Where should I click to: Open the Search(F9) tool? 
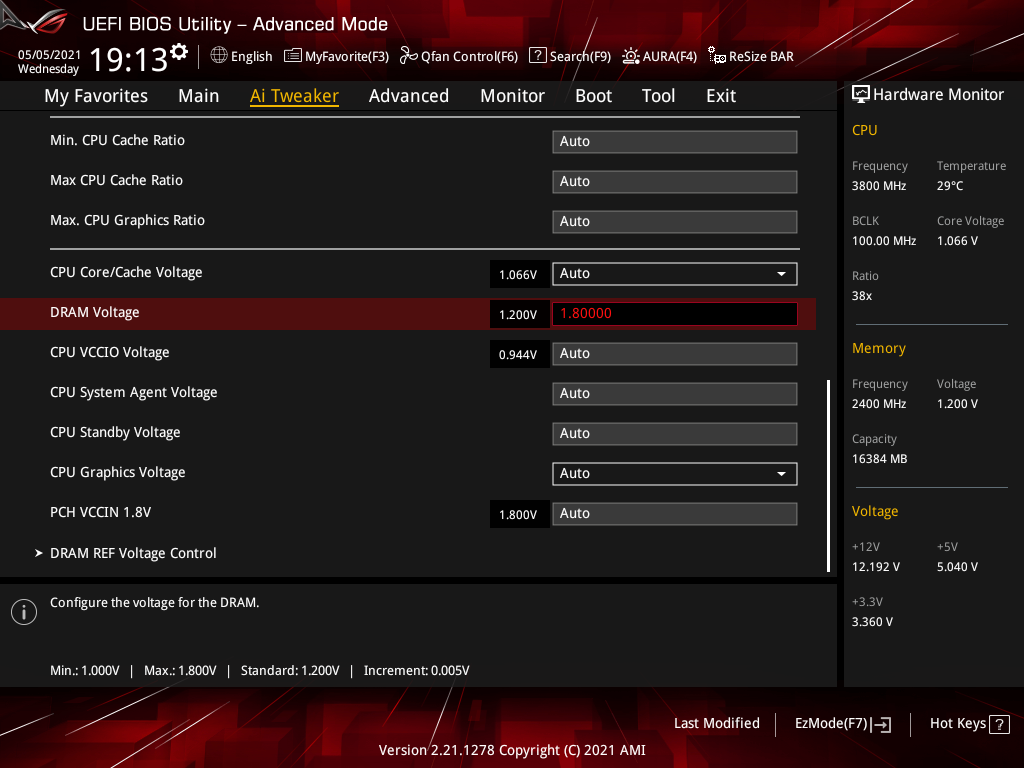coord(570,56)
